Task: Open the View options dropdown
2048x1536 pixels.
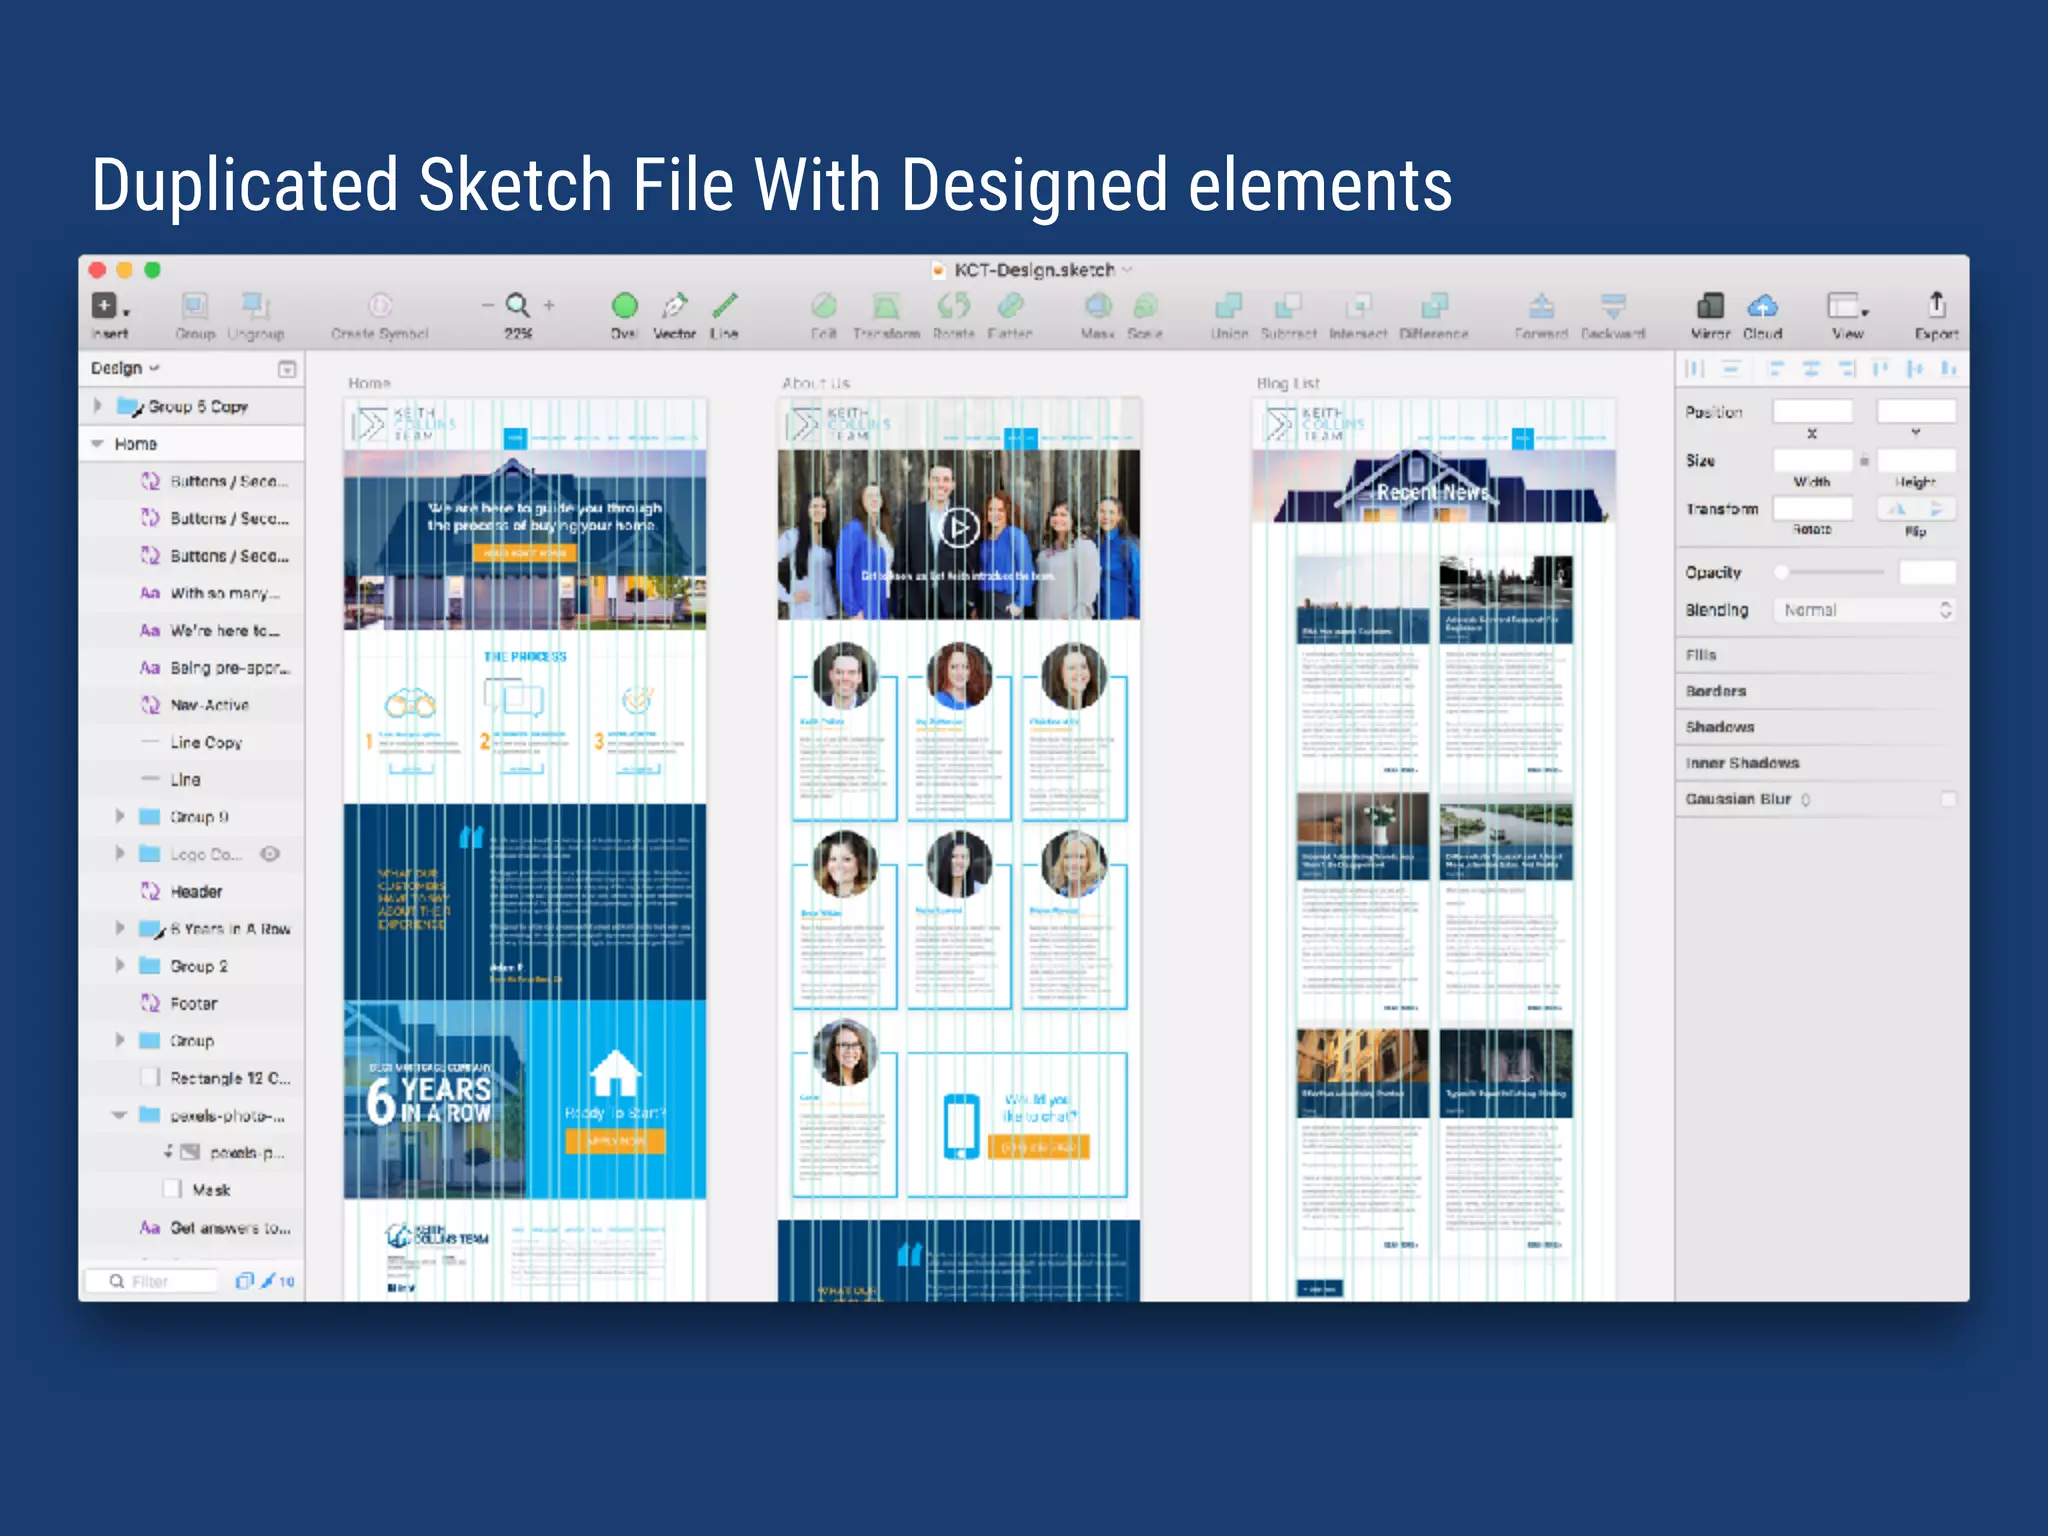Action: [x=1847, y=305]
